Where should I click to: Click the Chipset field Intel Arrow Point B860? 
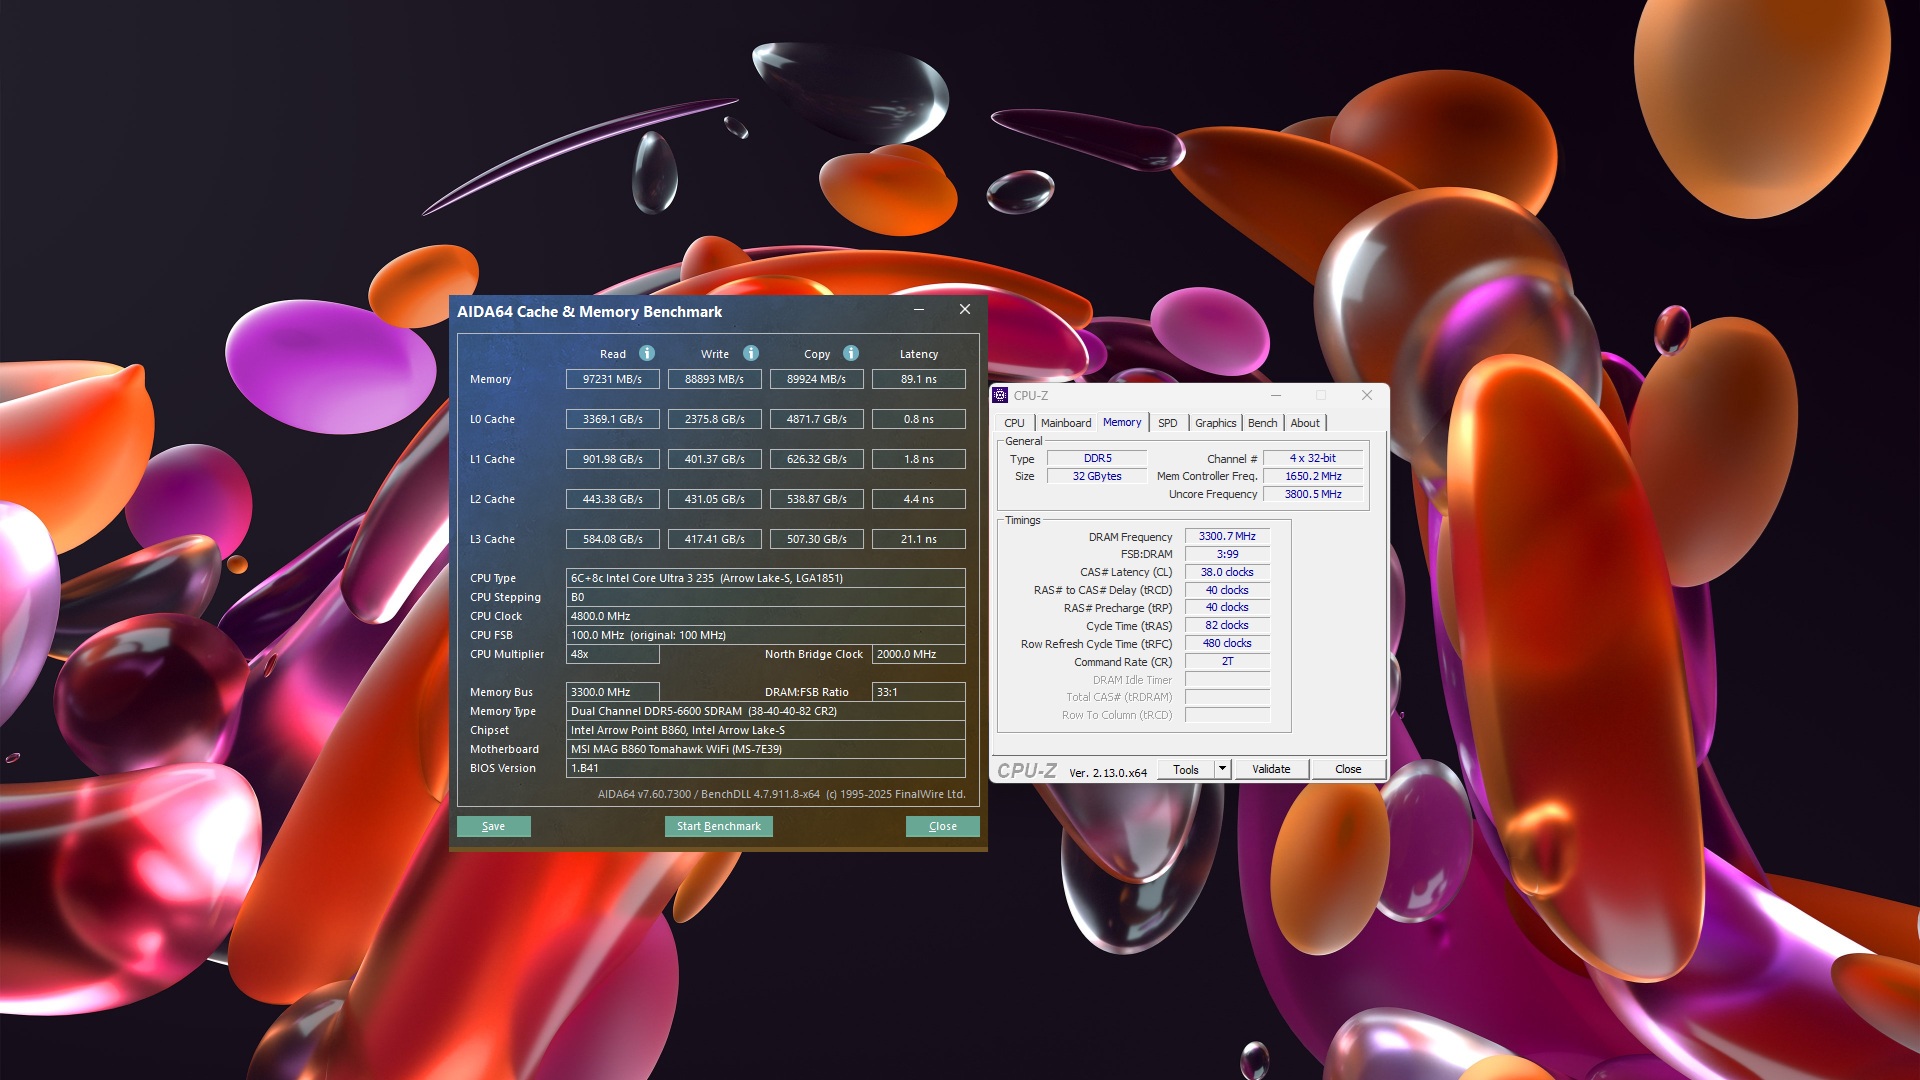pyautogui.click(x=766, y=730)
